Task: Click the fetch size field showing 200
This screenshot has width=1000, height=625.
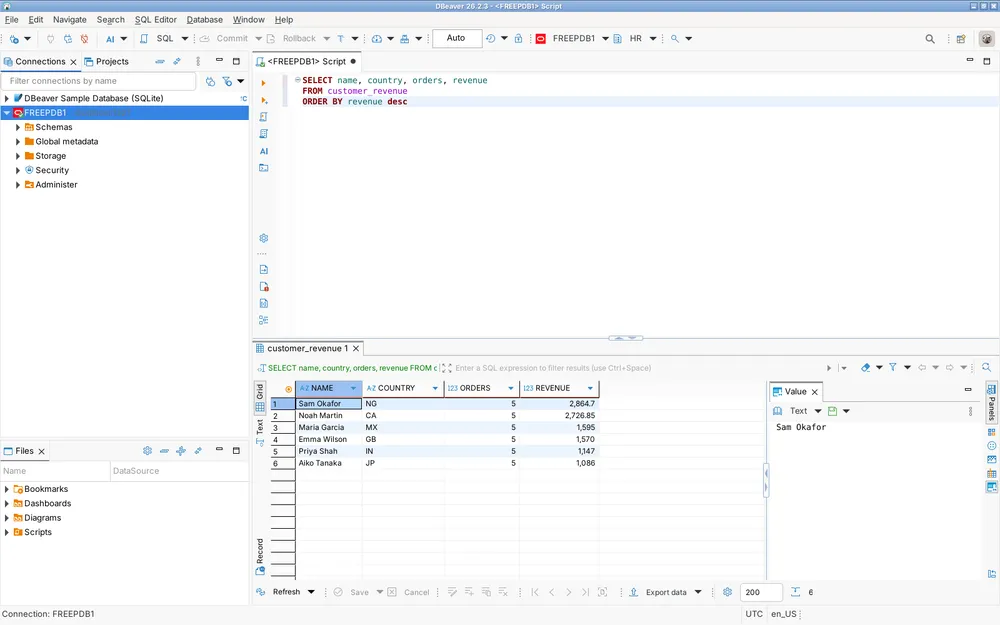Action: click(761, 592)
